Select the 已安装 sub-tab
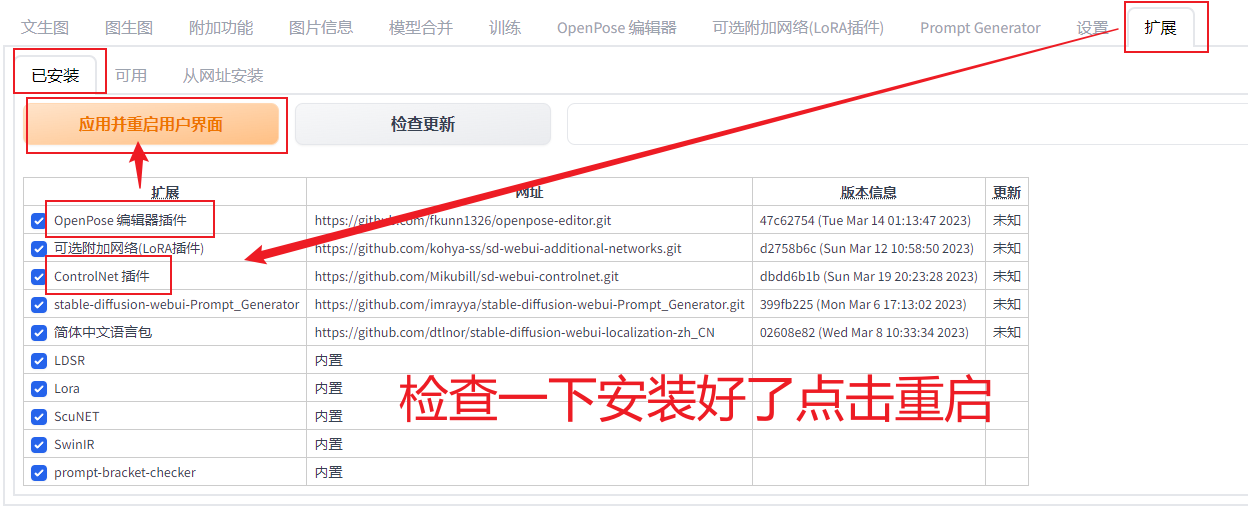 pos(55,75)
